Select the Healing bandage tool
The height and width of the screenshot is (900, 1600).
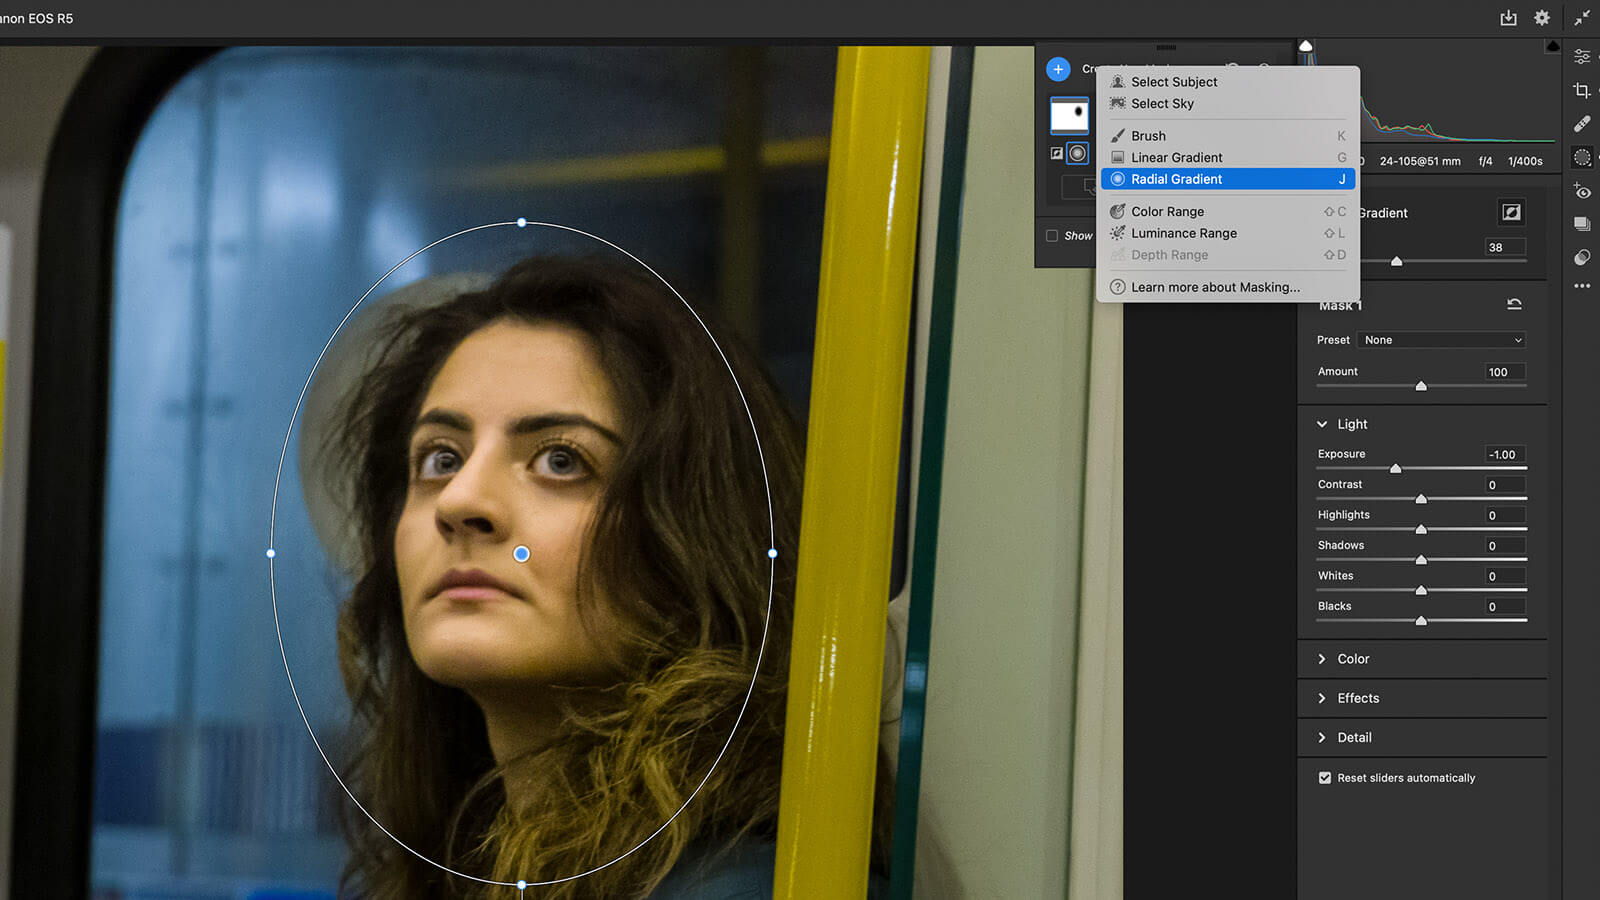(x=1582, y=124)
